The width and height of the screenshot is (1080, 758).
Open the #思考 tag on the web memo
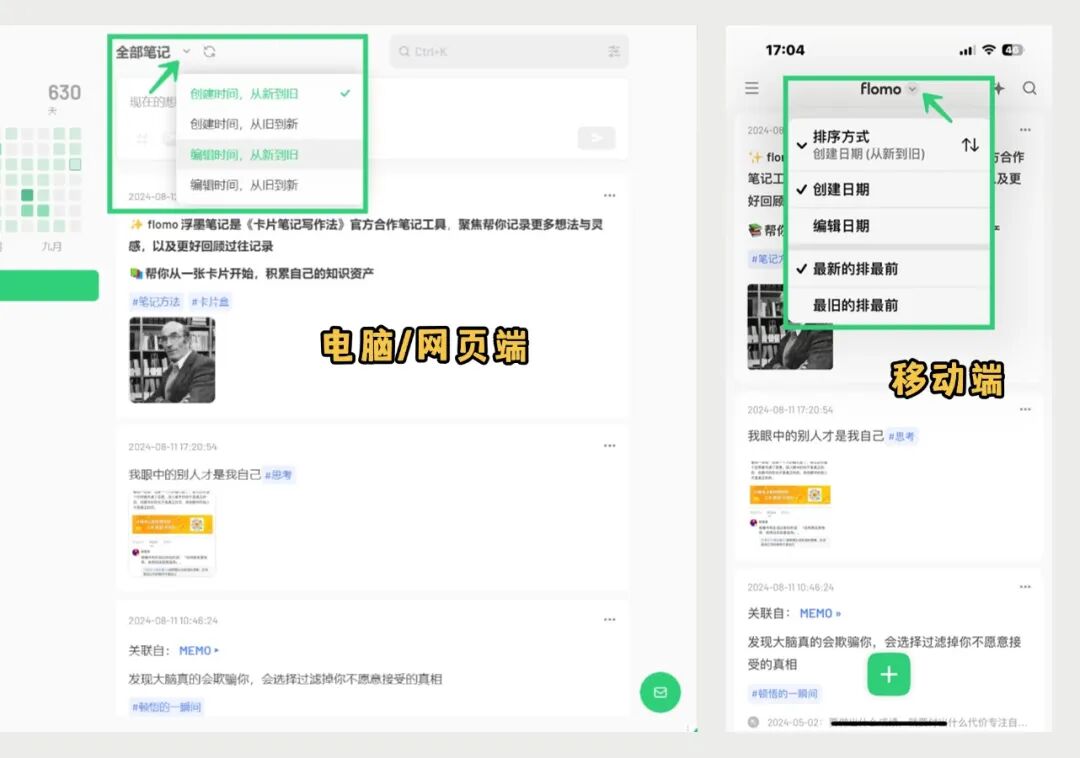279,475
